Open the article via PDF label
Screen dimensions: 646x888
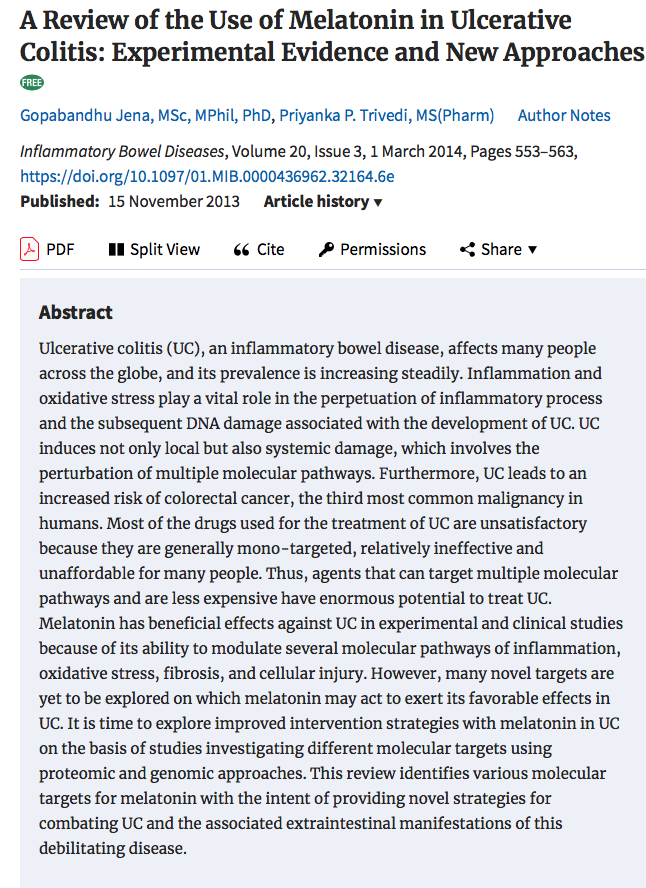click(60, 249)
